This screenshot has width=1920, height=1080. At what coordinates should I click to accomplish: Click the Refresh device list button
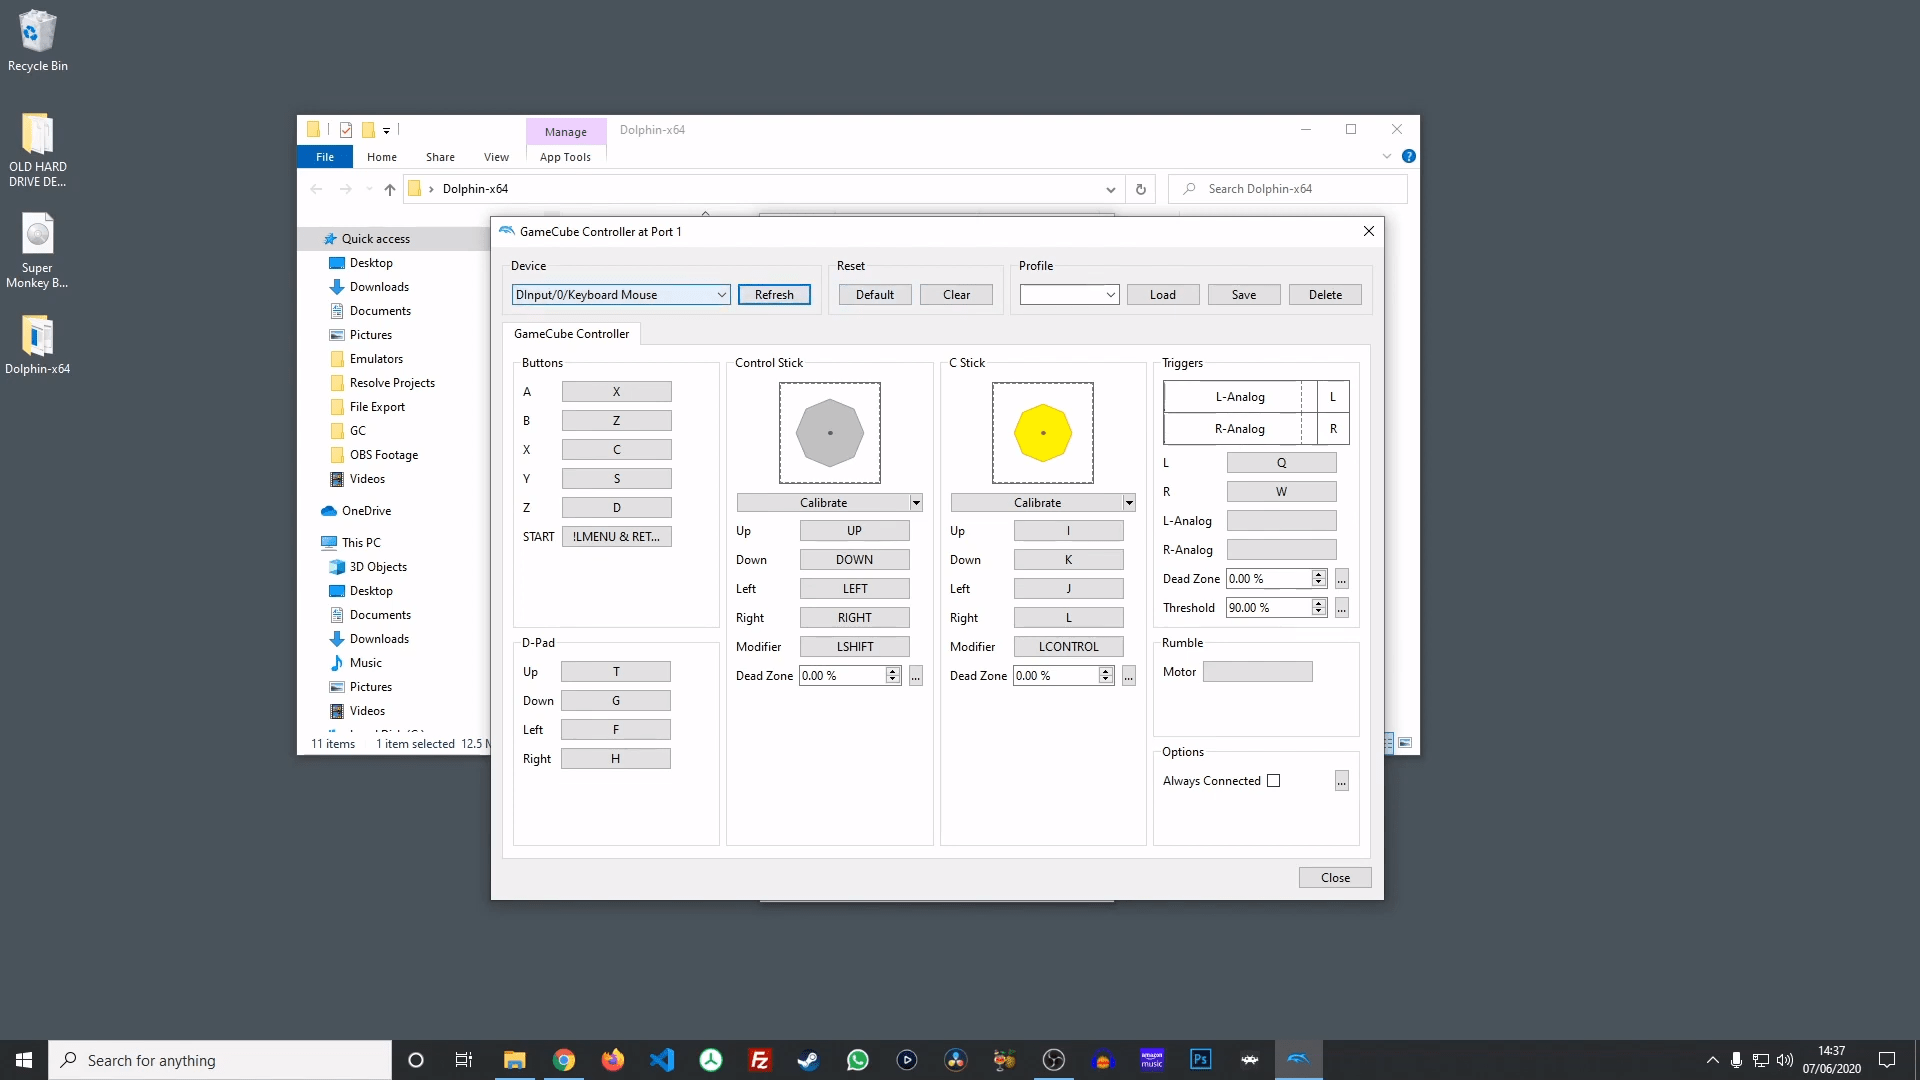774,294
